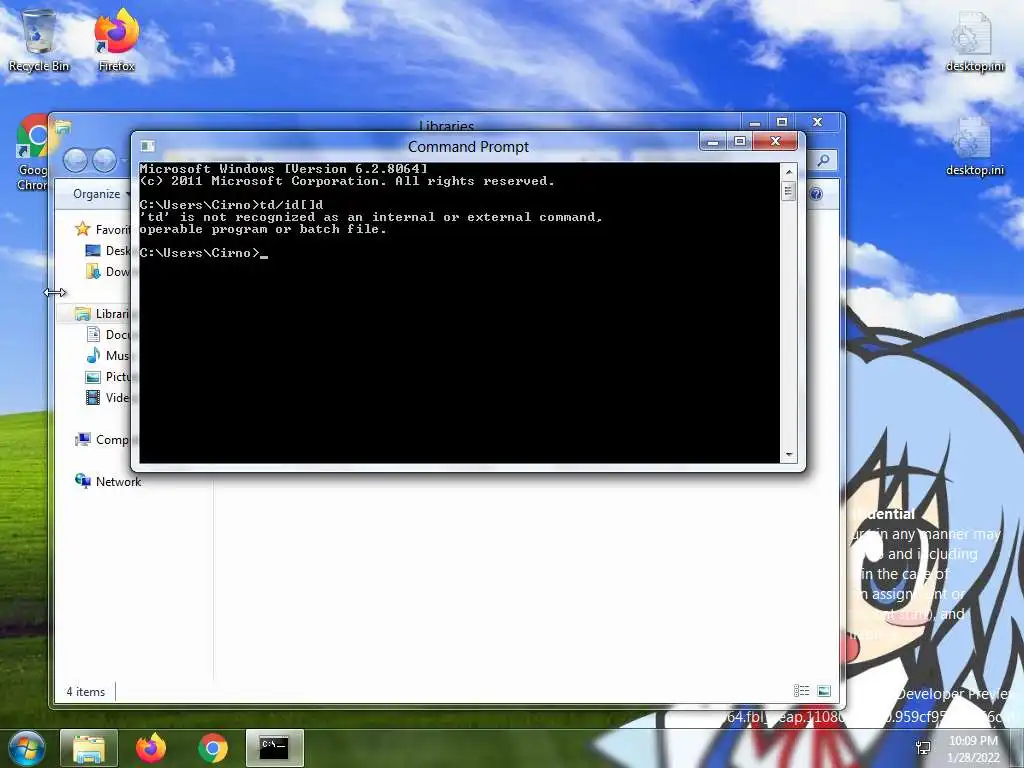Close the Command Prompt window
This screenshot has height=768, width=1024.
(x=775, y=141)
